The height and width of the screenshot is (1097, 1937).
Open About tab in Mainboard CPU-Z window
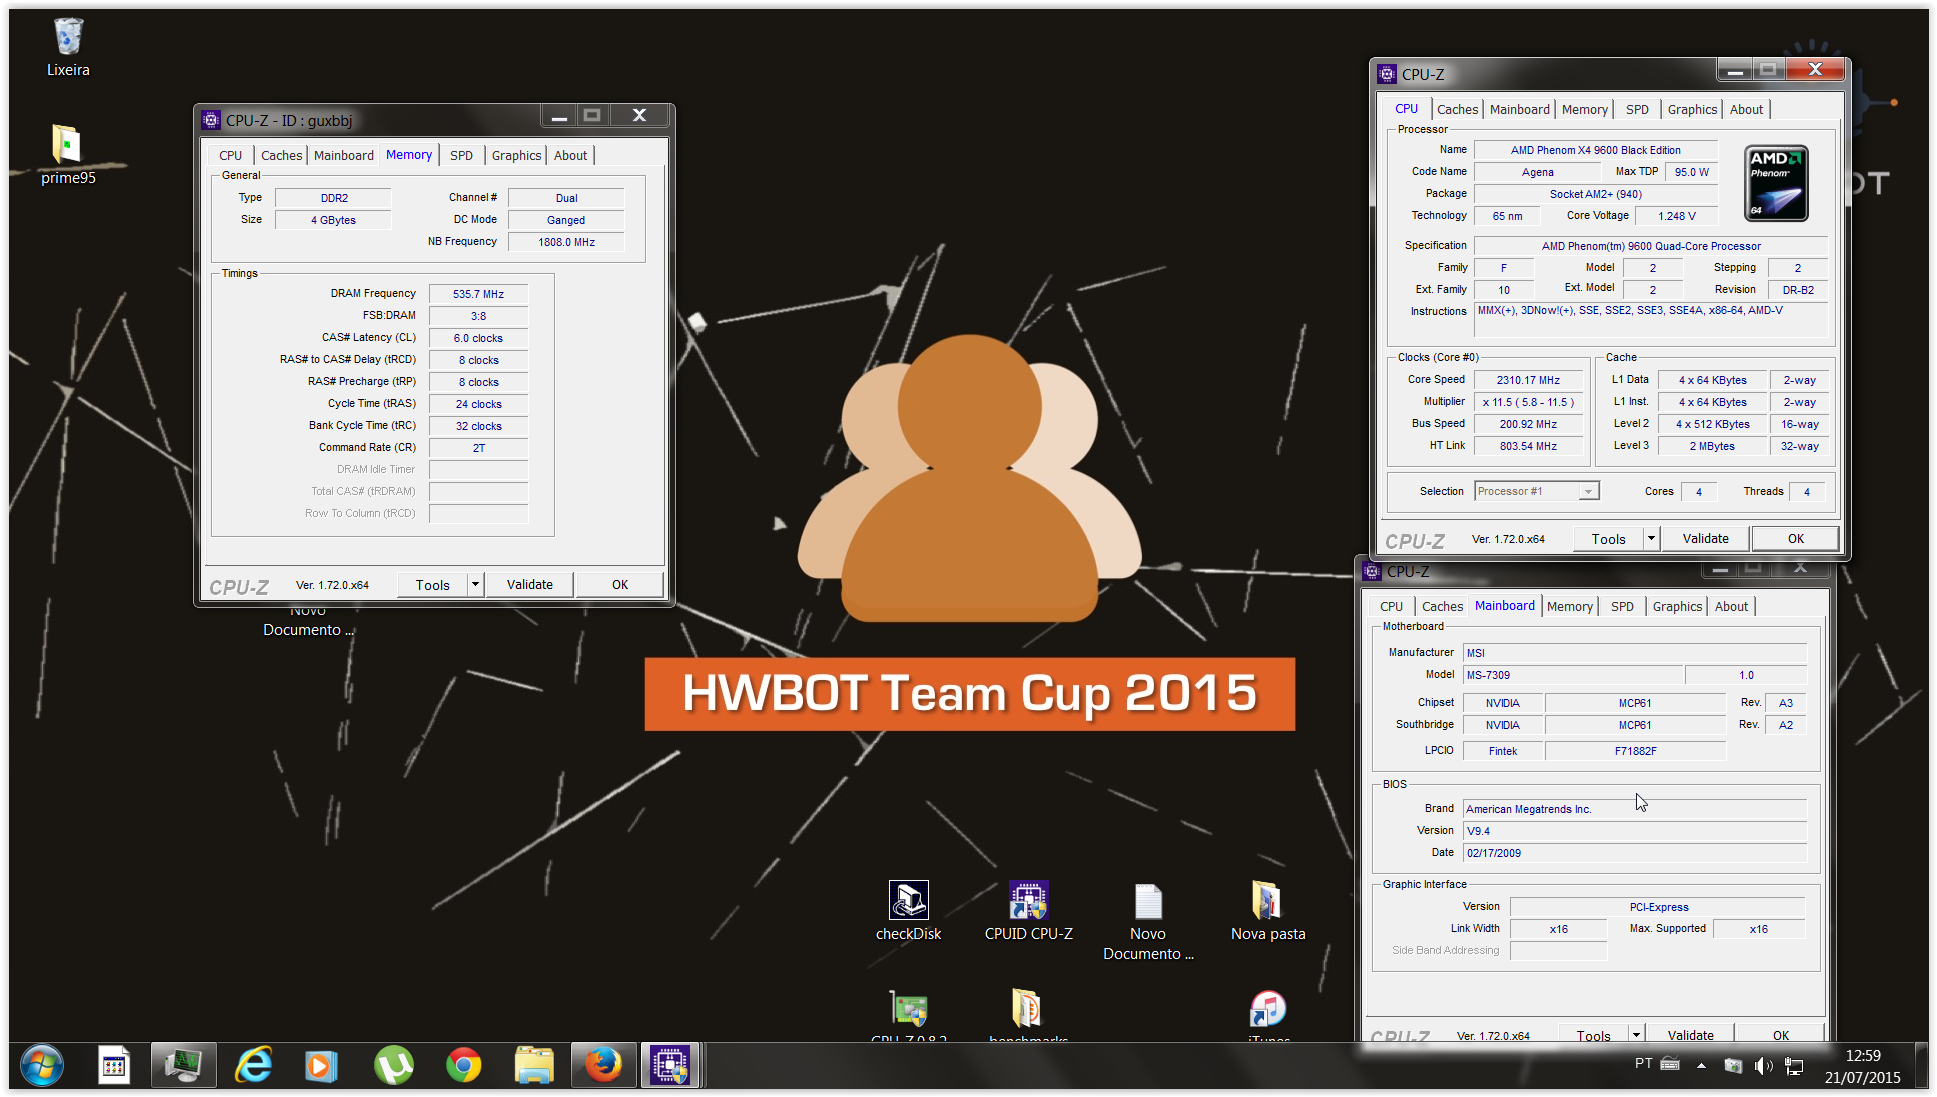click(1731, 606)
